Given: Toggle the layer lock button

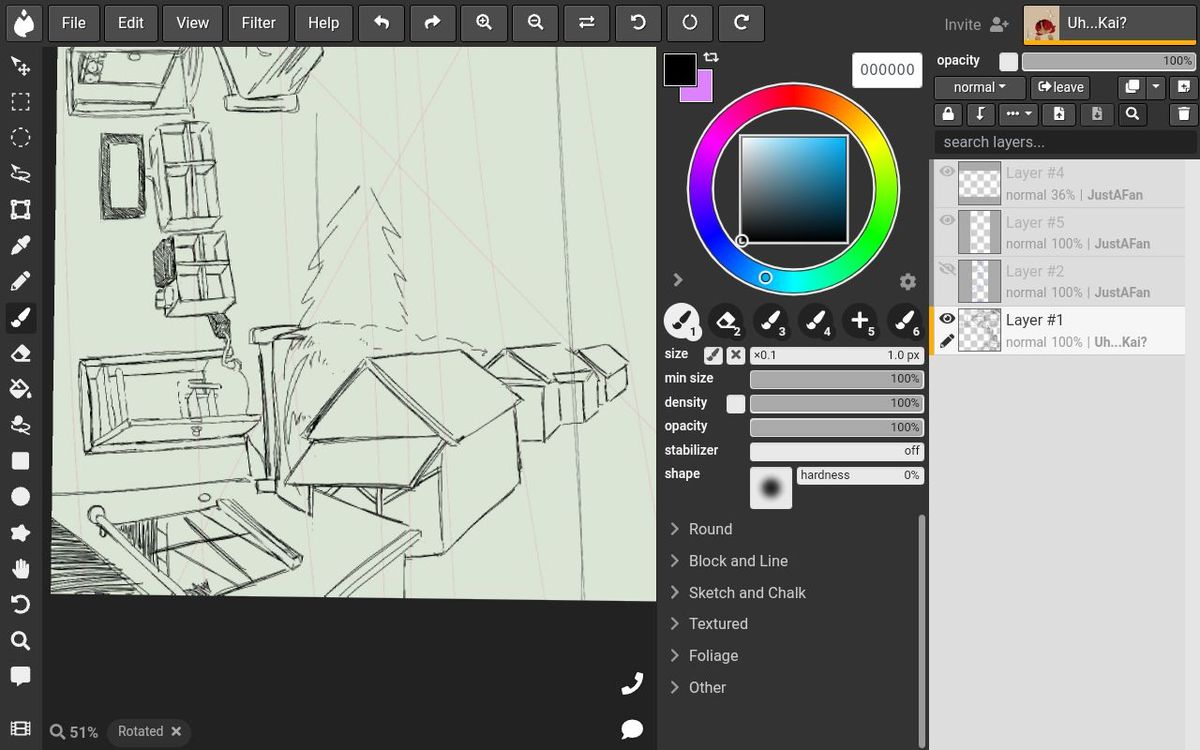Looking at the screenshot, I should pyautogui.click(x=948, y=114).
